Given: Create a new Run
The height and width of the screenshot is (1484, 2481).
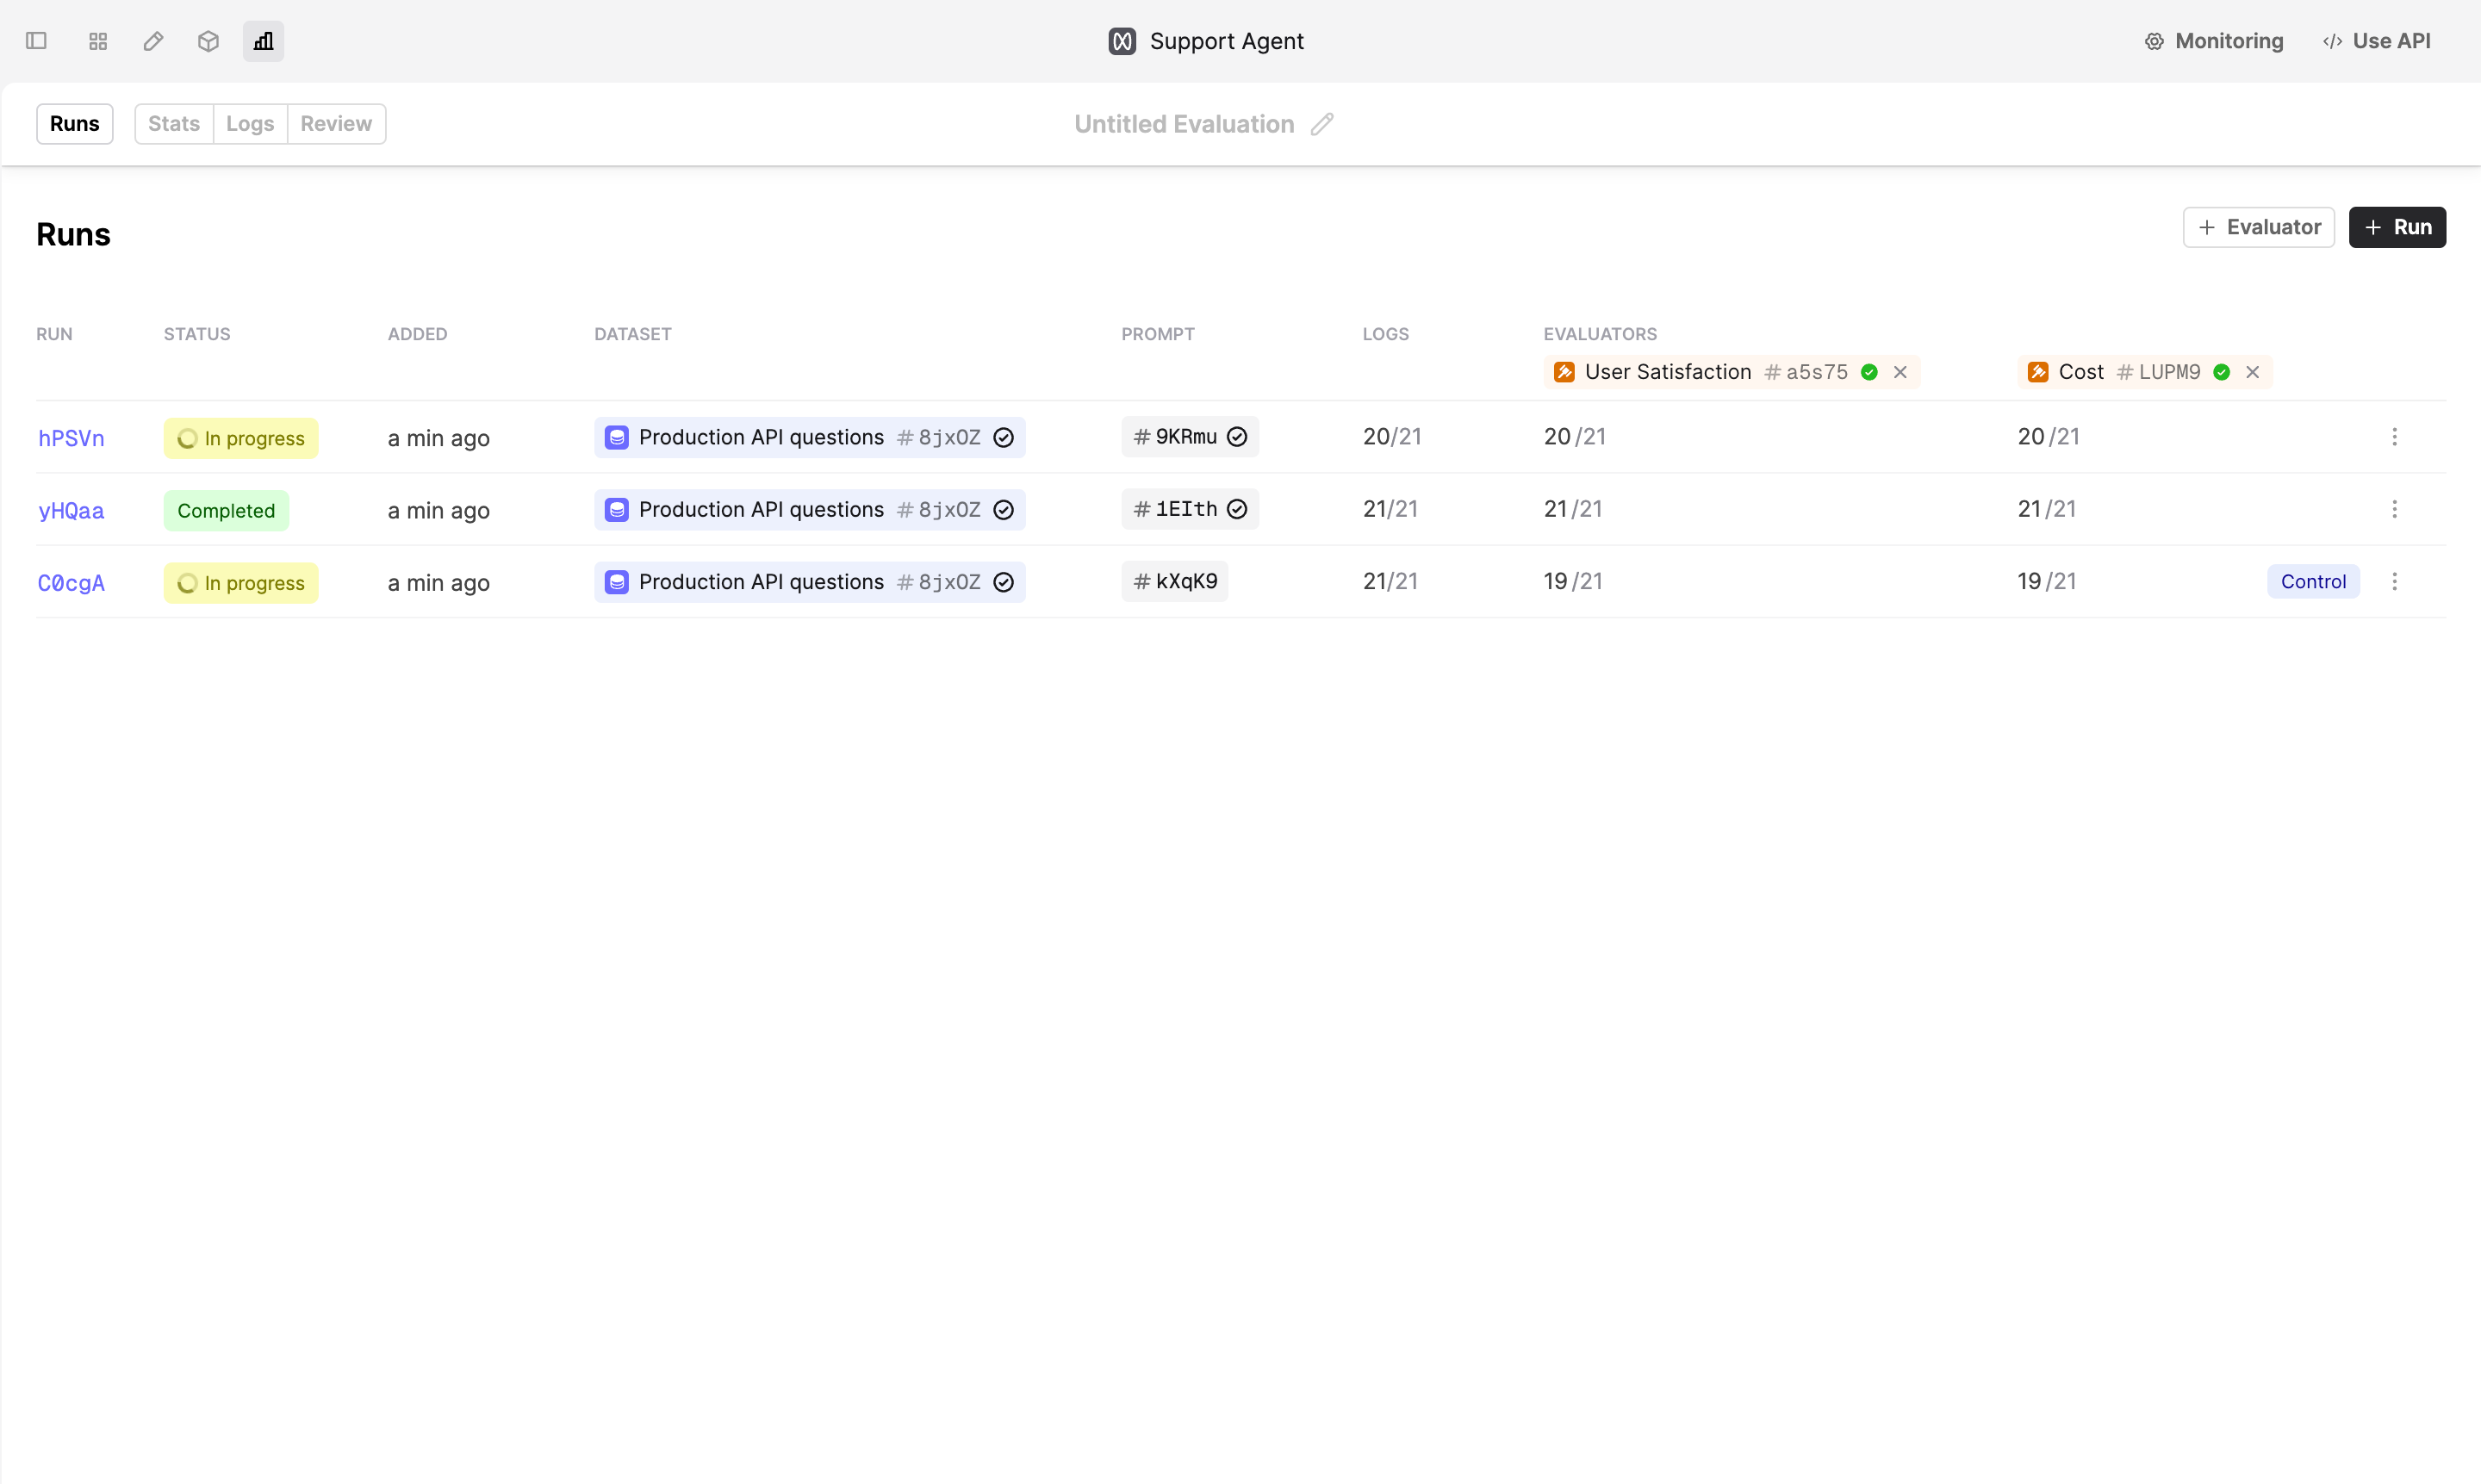Looking at the screenshot, I should tap(2397, 227).
